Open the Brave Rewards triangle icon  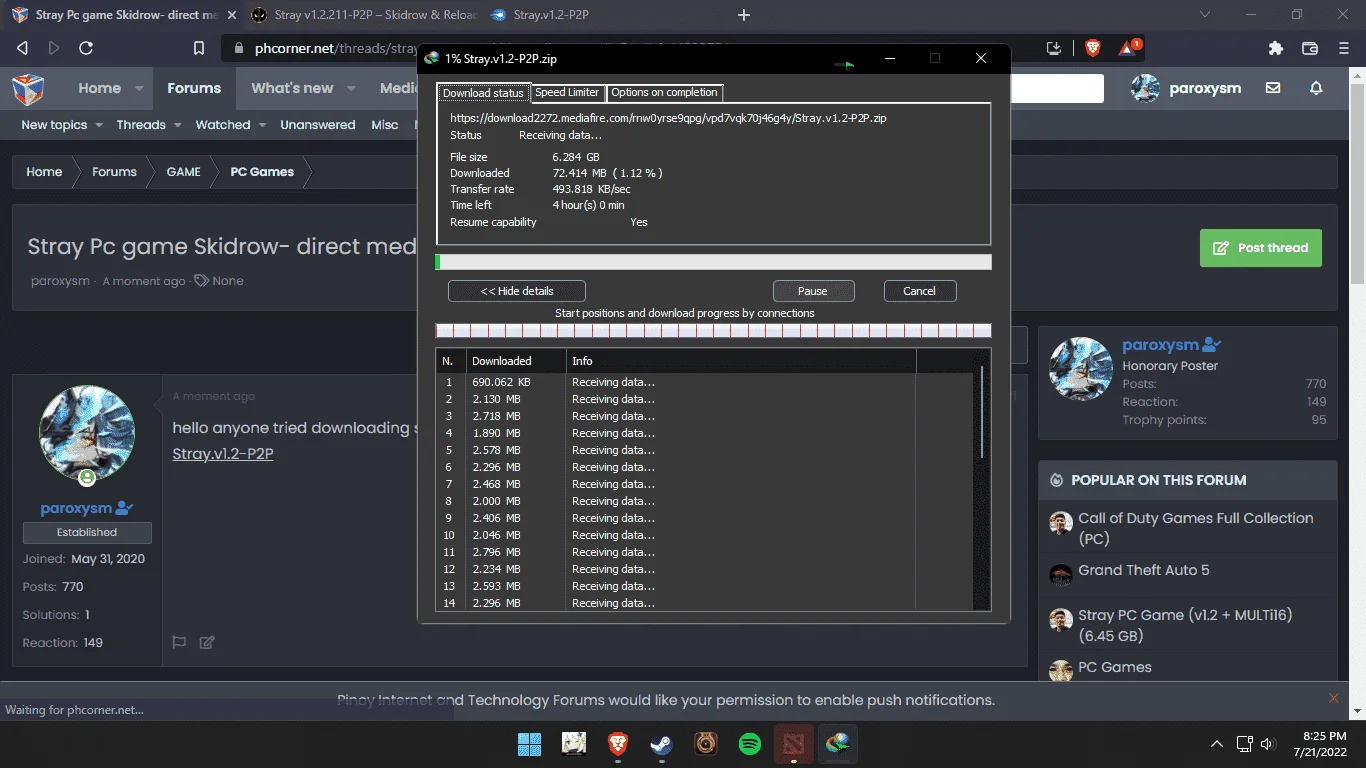point(1129,47)
